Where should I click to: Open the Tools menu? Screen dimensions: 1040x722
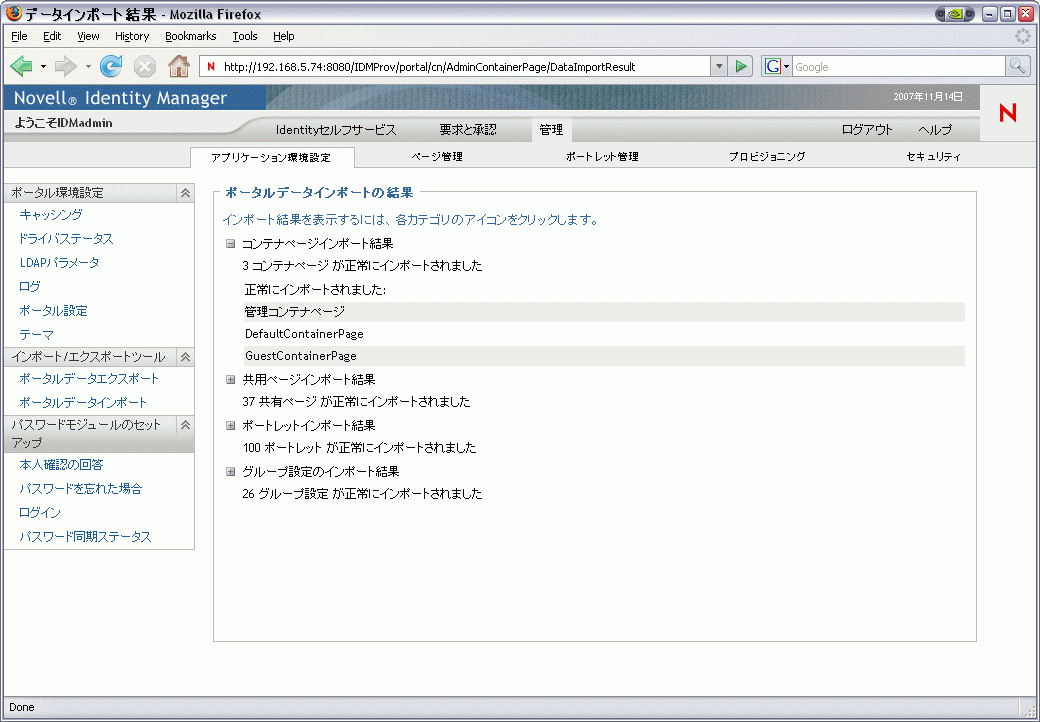(245, 36)
